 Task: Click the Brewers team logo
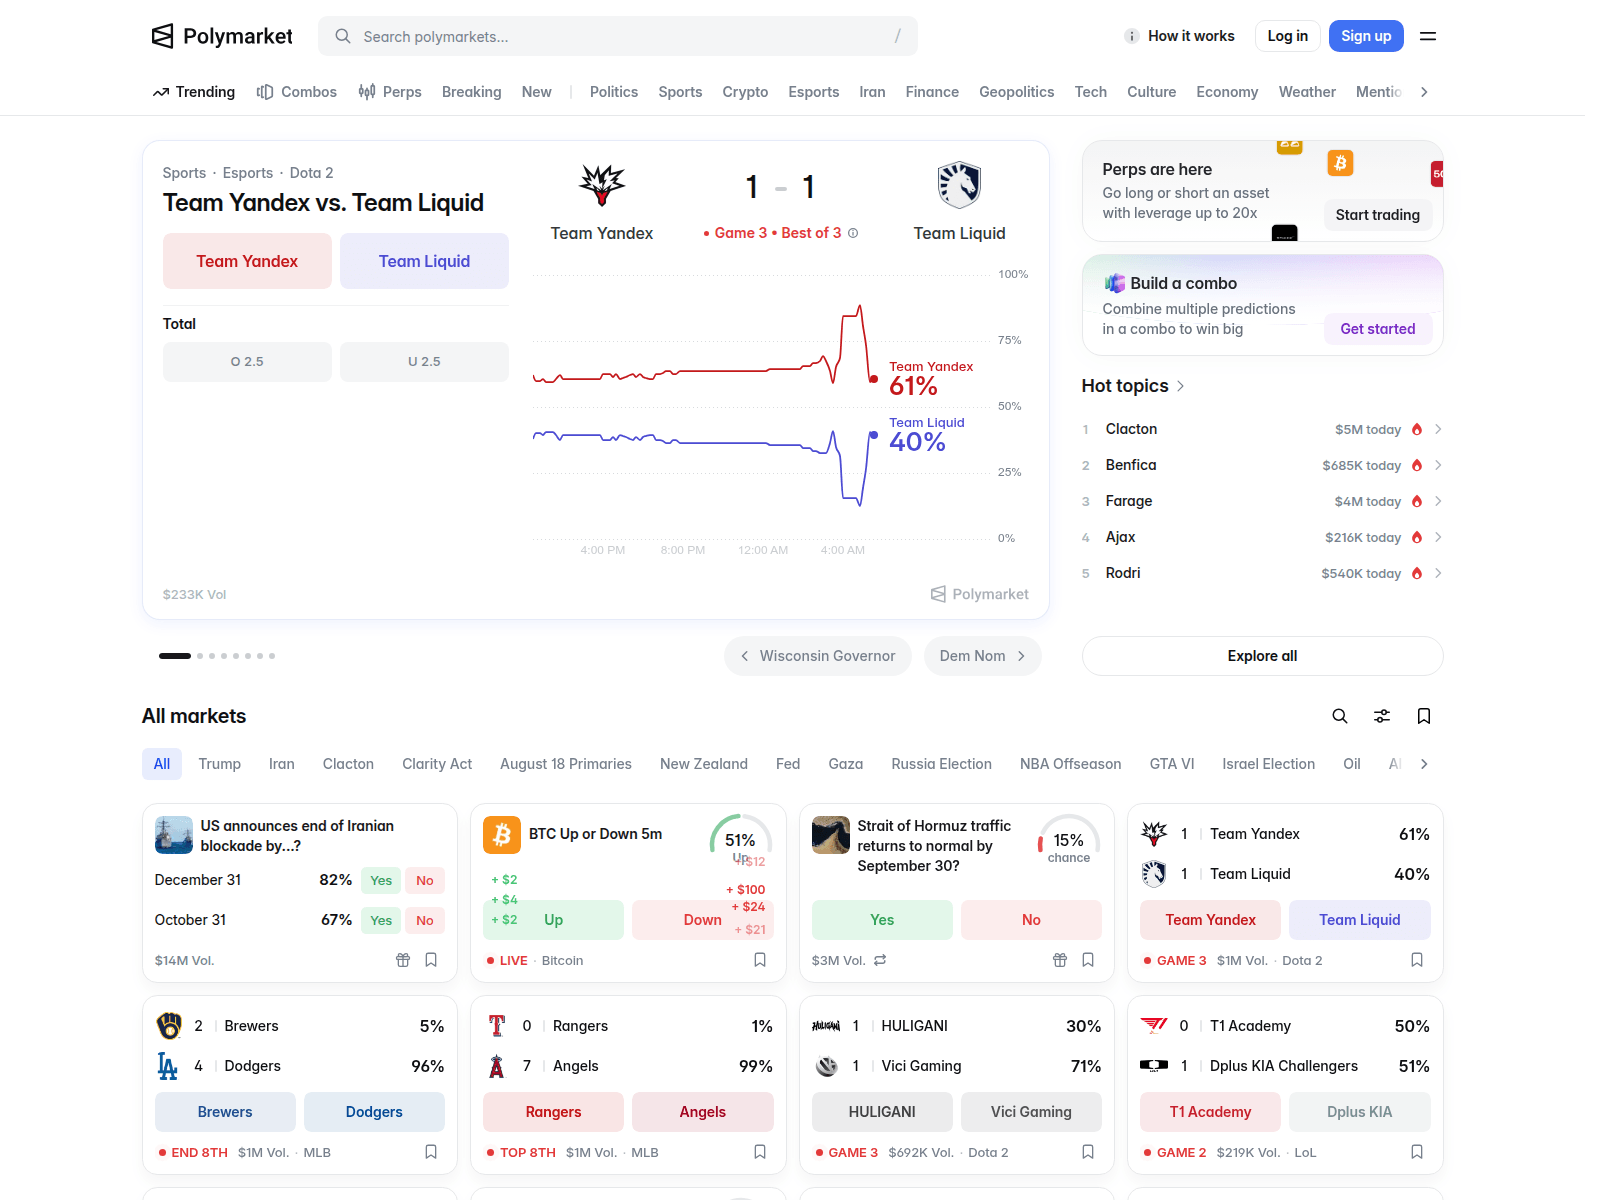coord(169,1026)
